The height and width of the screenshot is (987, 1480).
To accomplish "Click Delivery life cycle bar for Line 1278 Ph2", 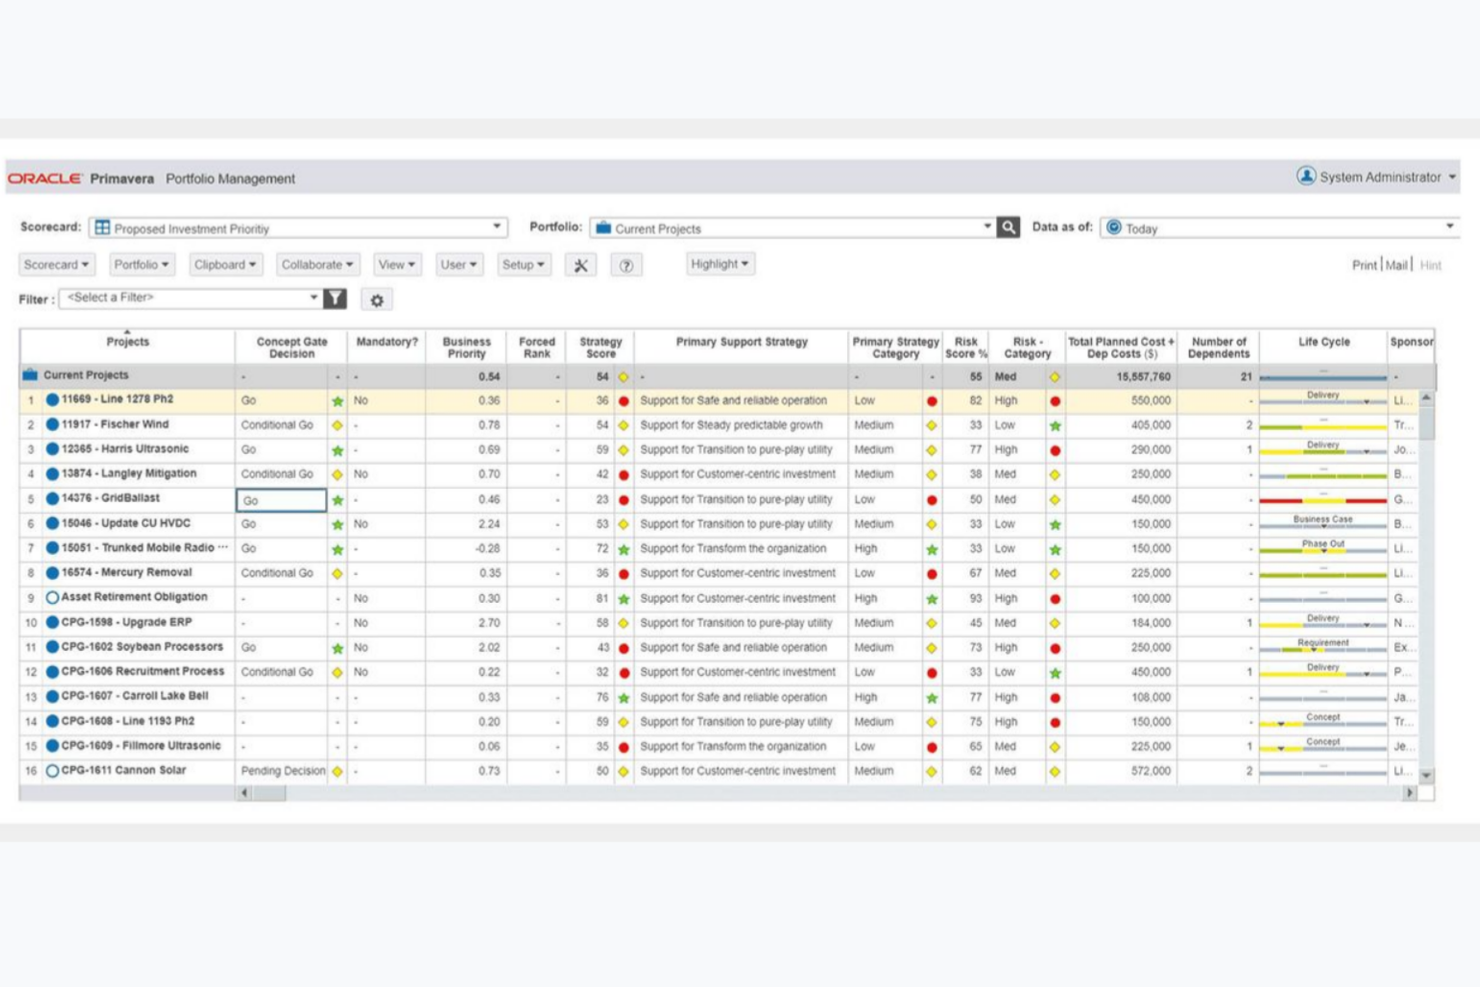I will [1323, 400].
